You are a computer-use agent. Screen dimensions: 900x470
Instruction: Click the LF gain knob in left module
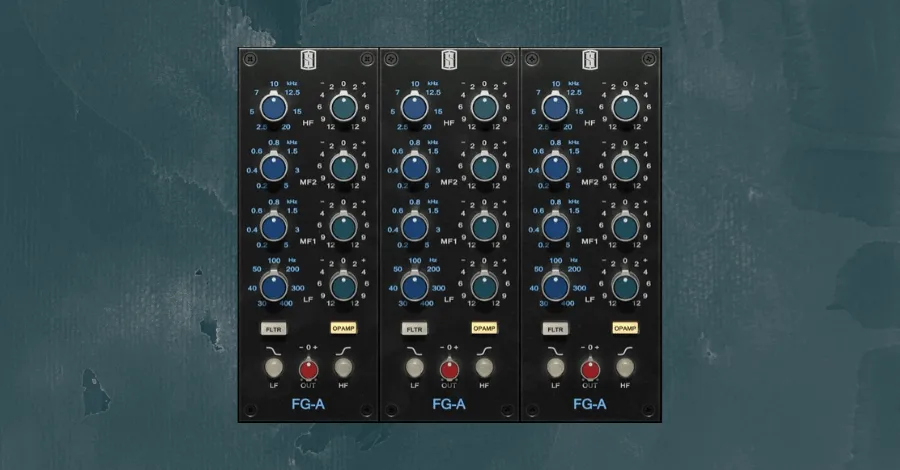[x=343, y=286]
